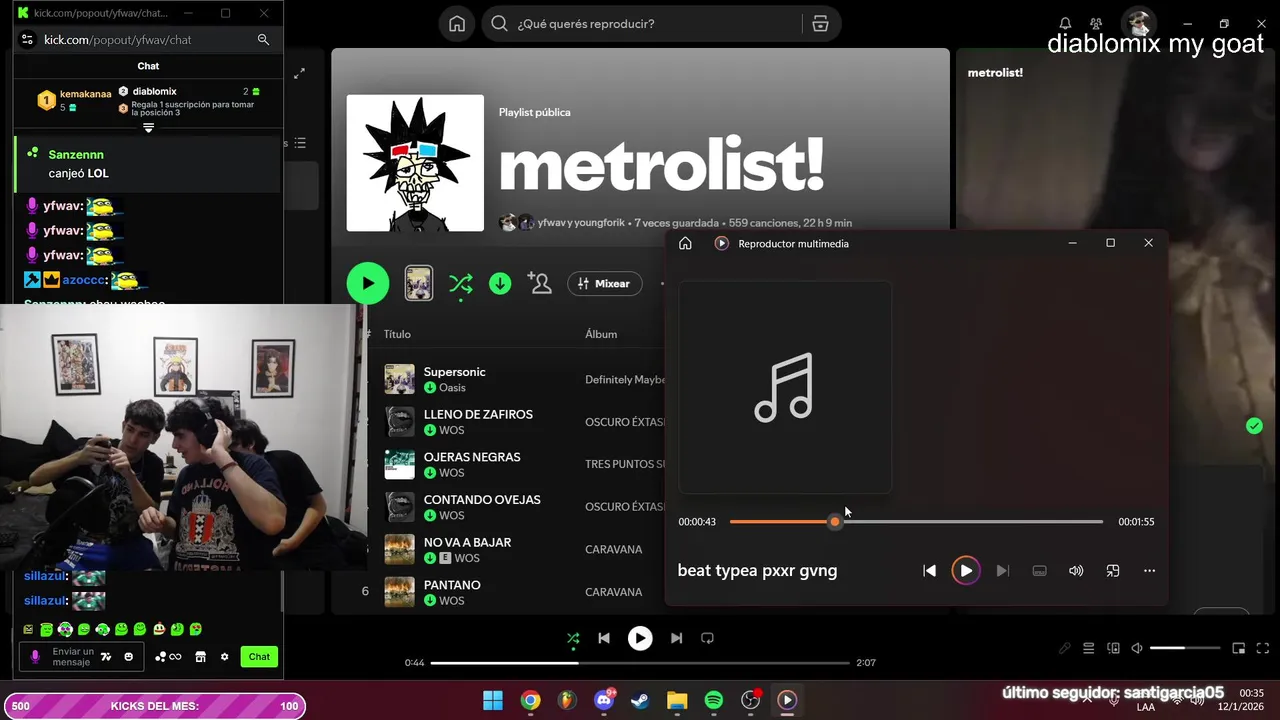Open Spotify queue icon
Image resolution: width=1280 pixels, height=720 pixels.
(1089, 648)
